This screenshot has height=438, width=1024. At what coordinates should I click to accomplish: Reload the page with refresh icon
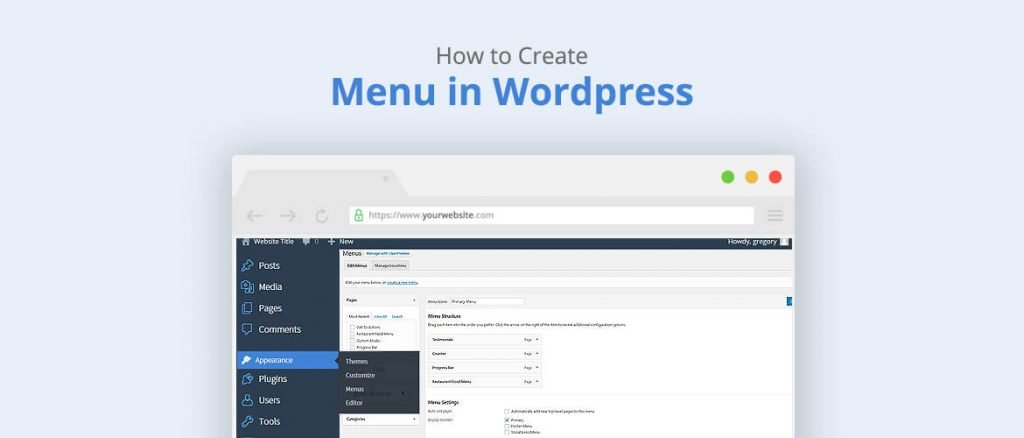322,216
